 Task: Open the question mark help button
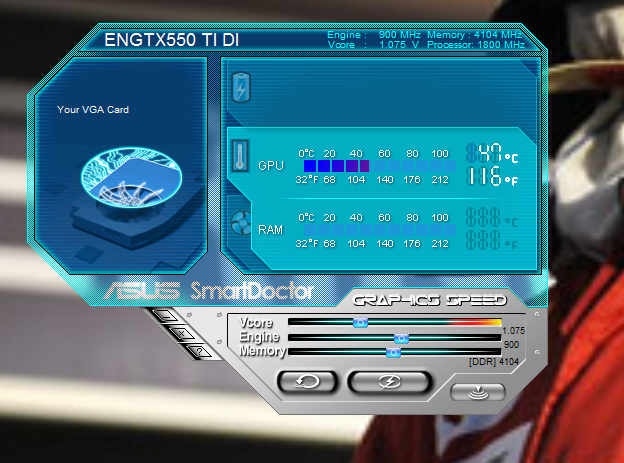199,351
